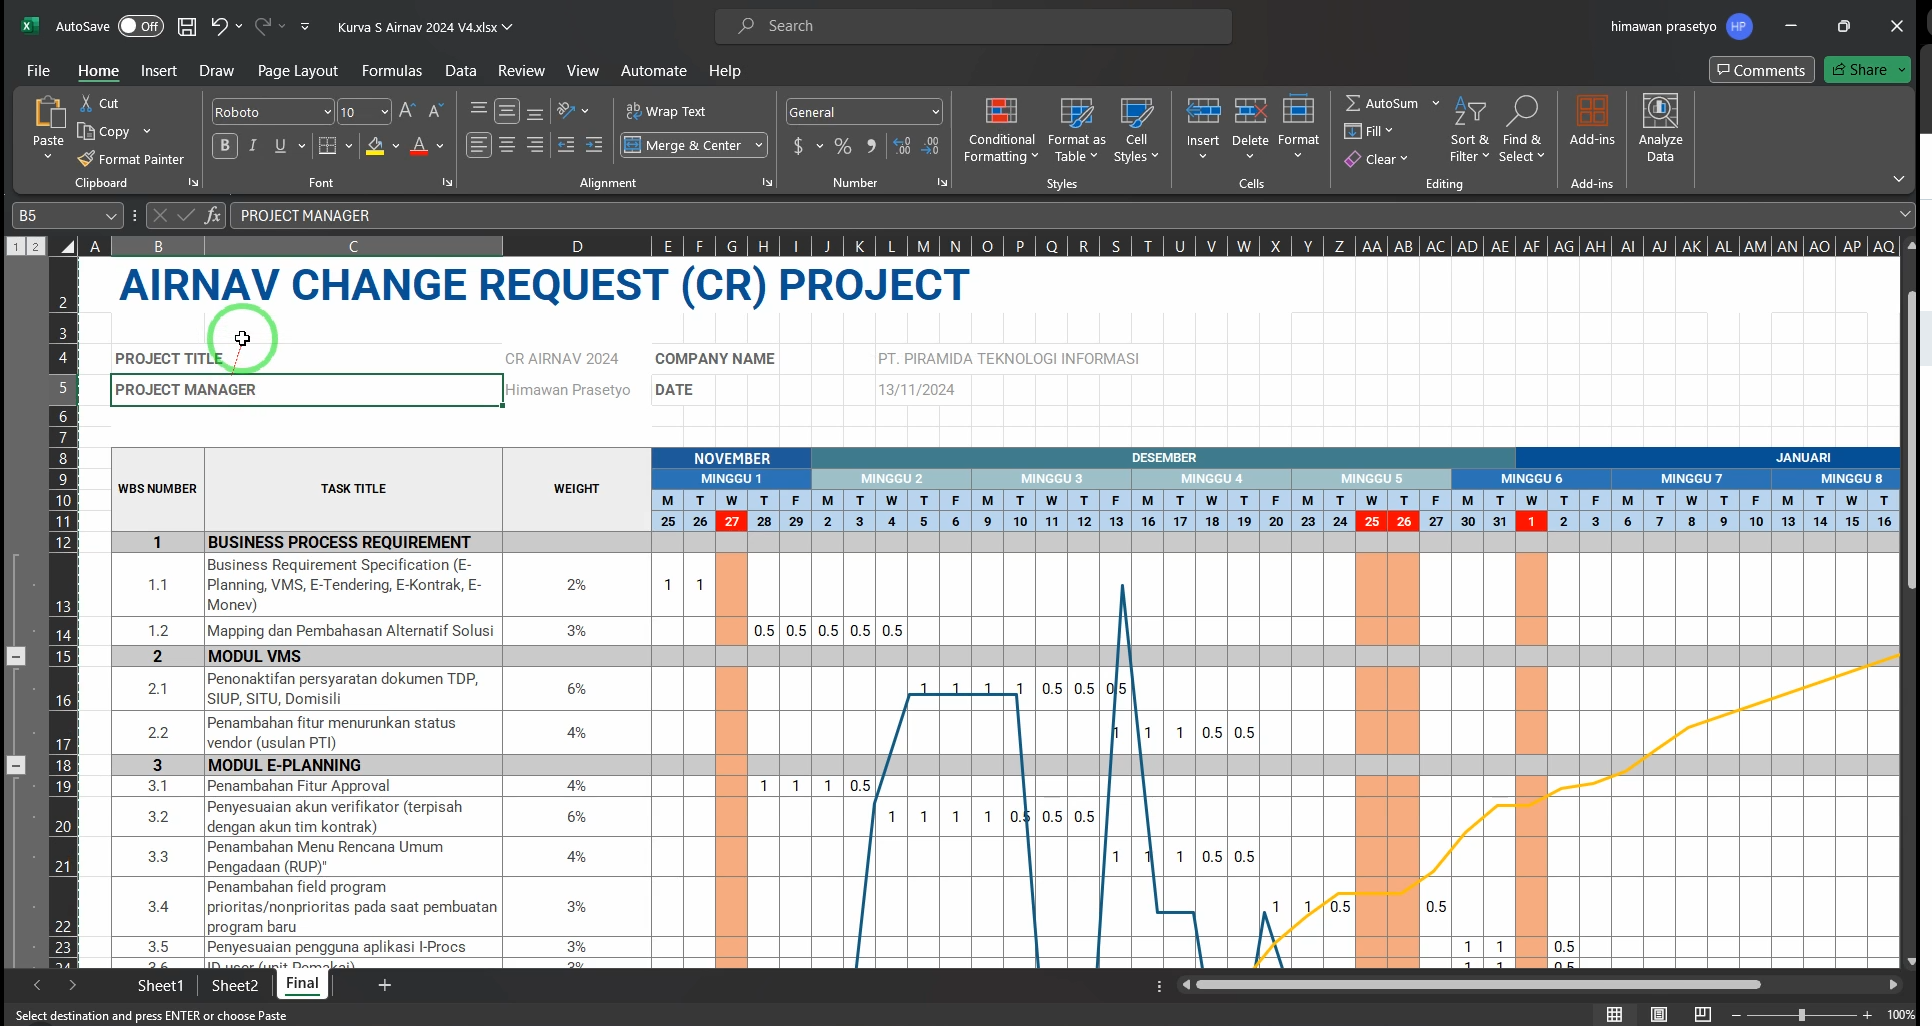1932x1026 pixels.
Task: Click the Format Painter brush icon
Action: point(87,159)
